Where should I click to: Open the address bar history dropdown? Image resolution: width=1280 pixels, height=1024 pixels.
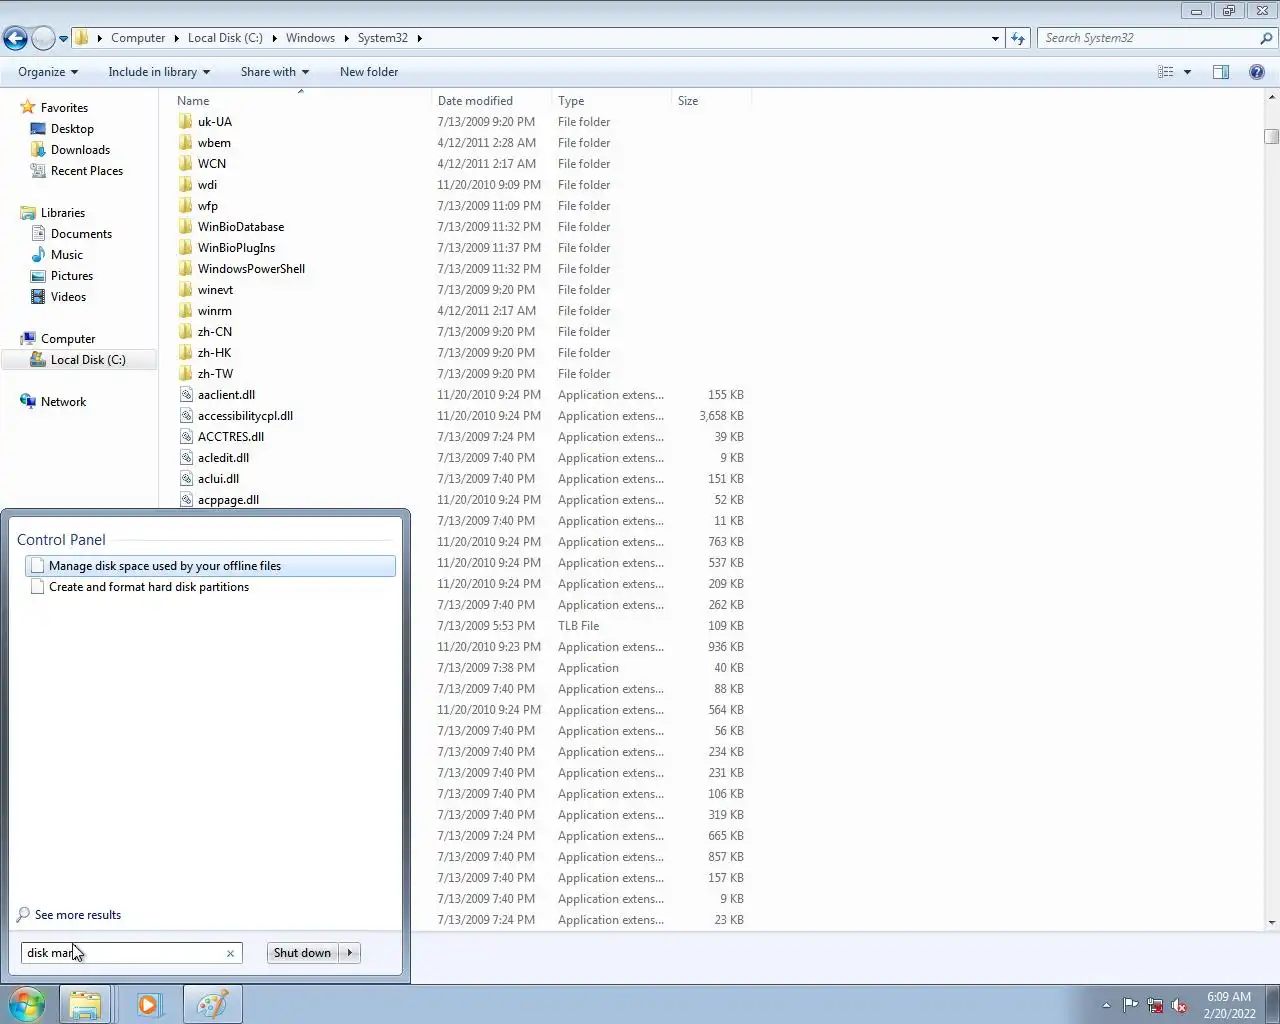995,38
